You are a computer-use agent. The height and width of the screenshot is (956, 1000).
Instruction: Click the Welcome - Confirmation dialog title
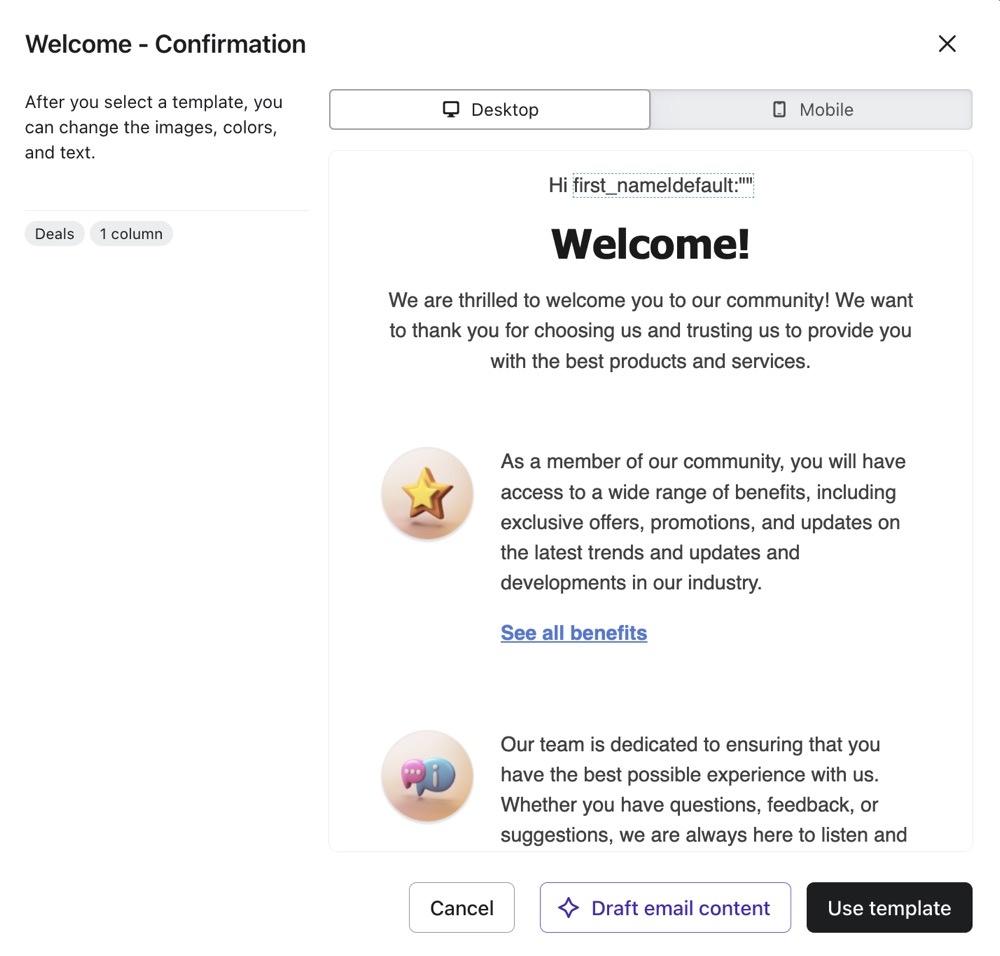165,44
